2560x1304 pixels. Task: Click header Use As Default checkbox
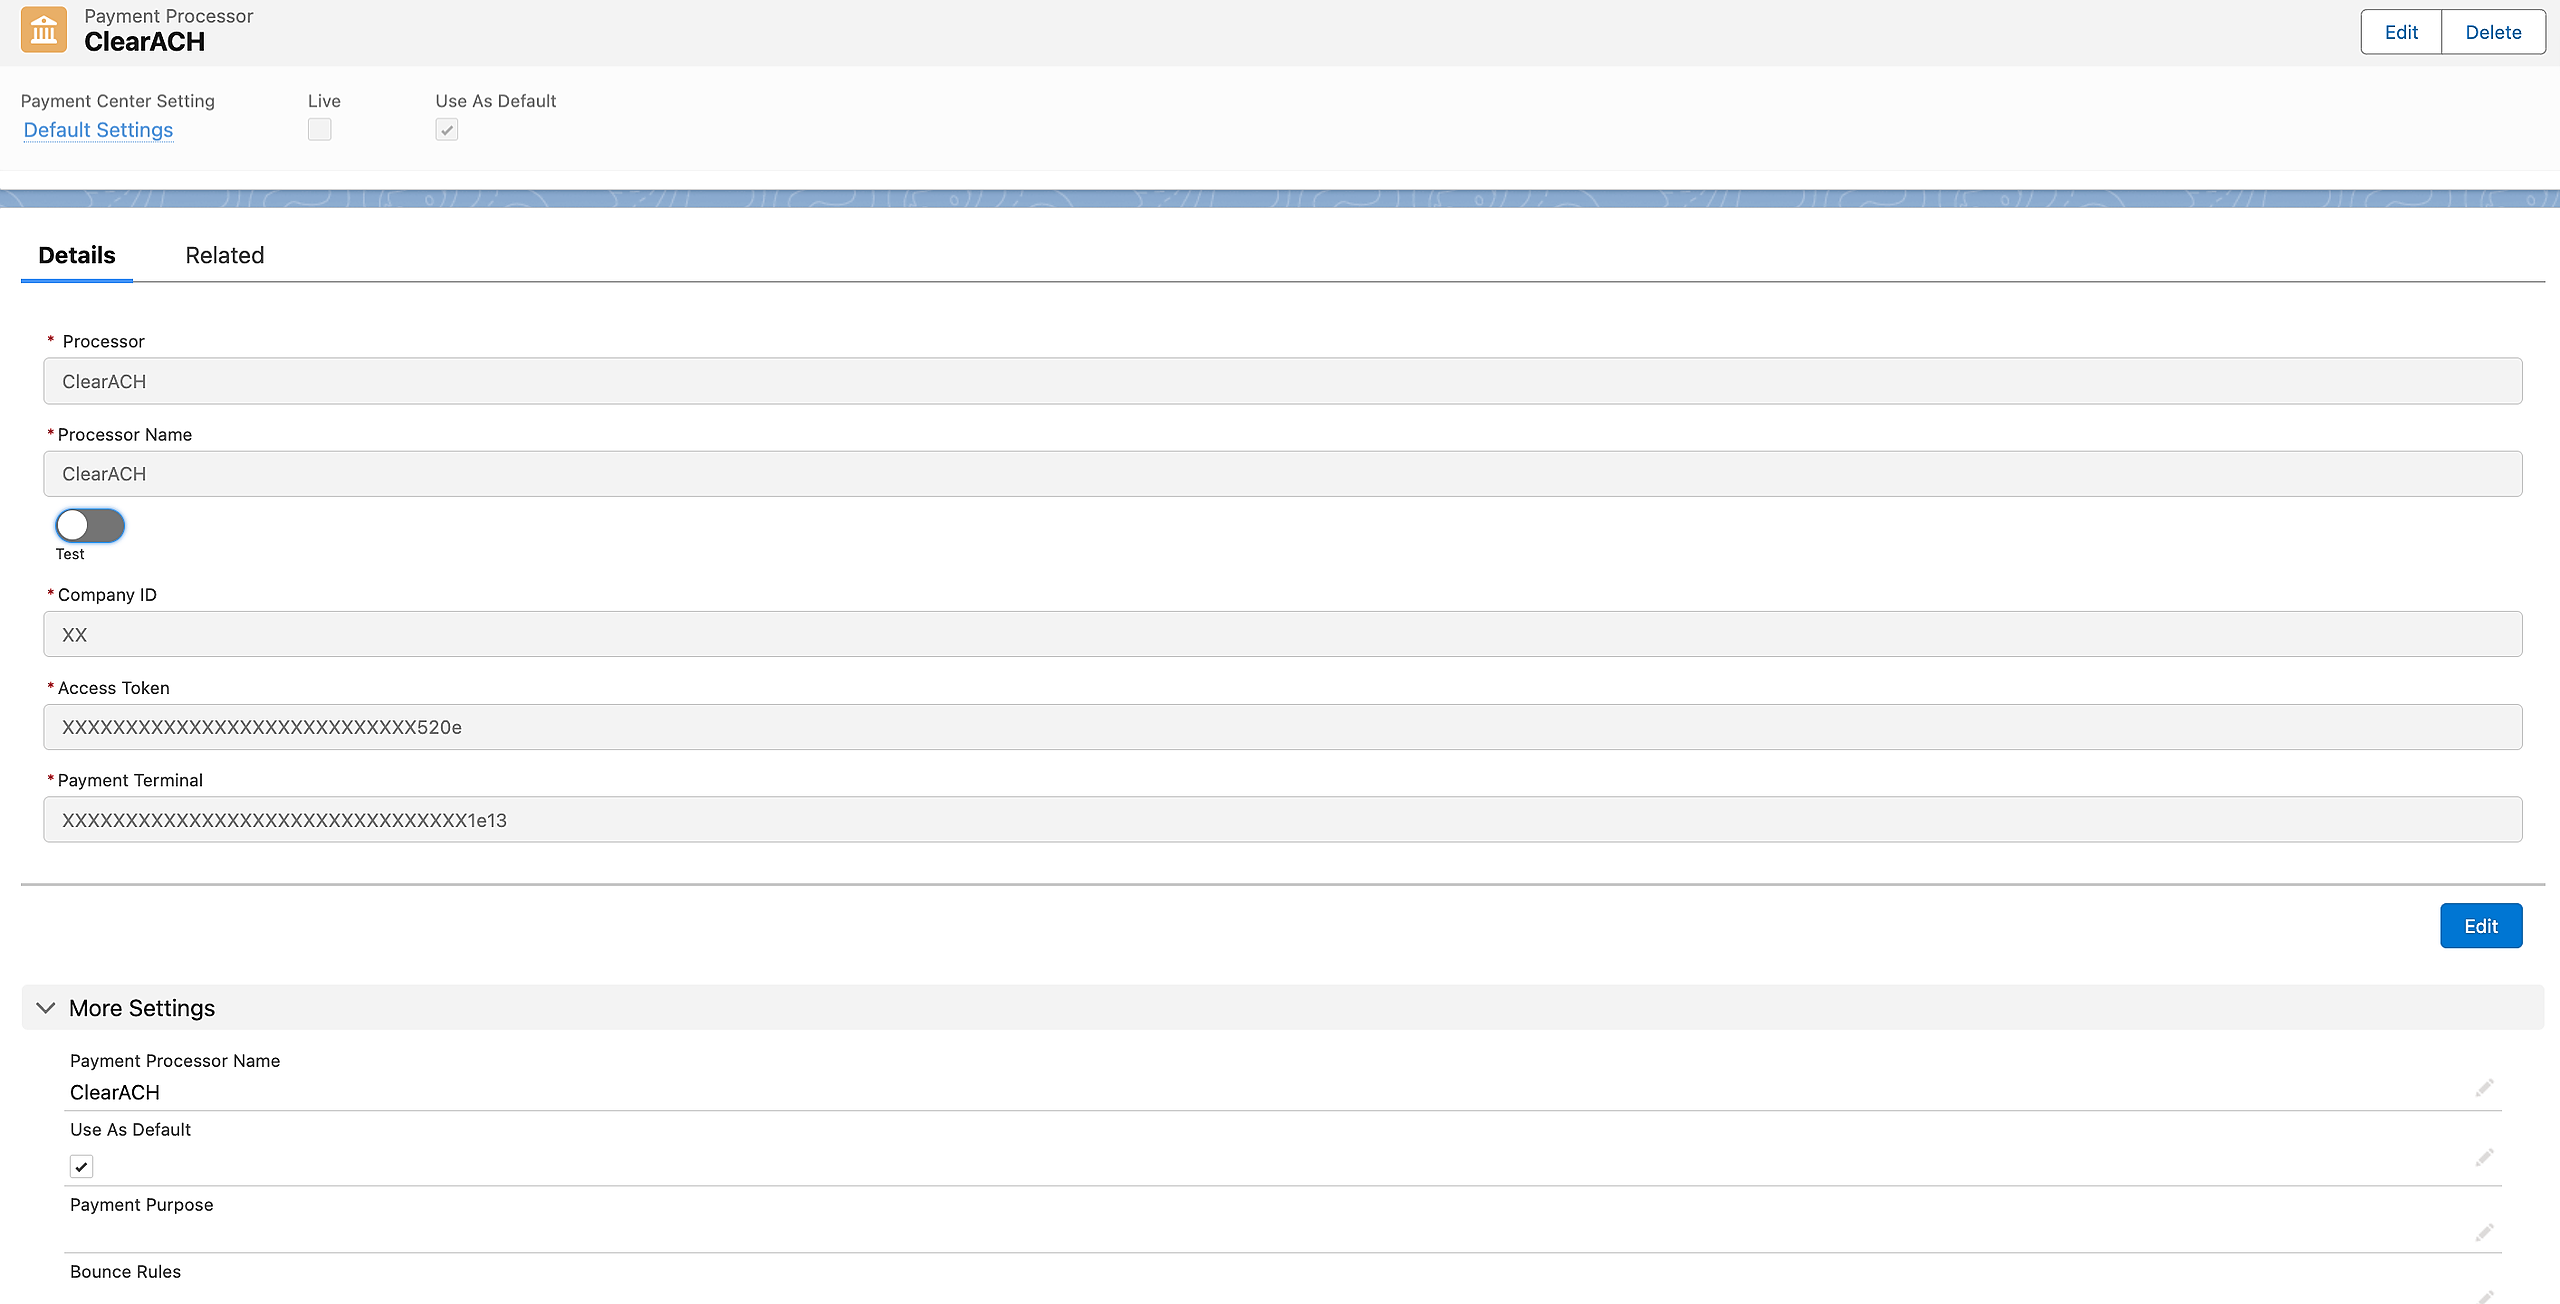447,130
